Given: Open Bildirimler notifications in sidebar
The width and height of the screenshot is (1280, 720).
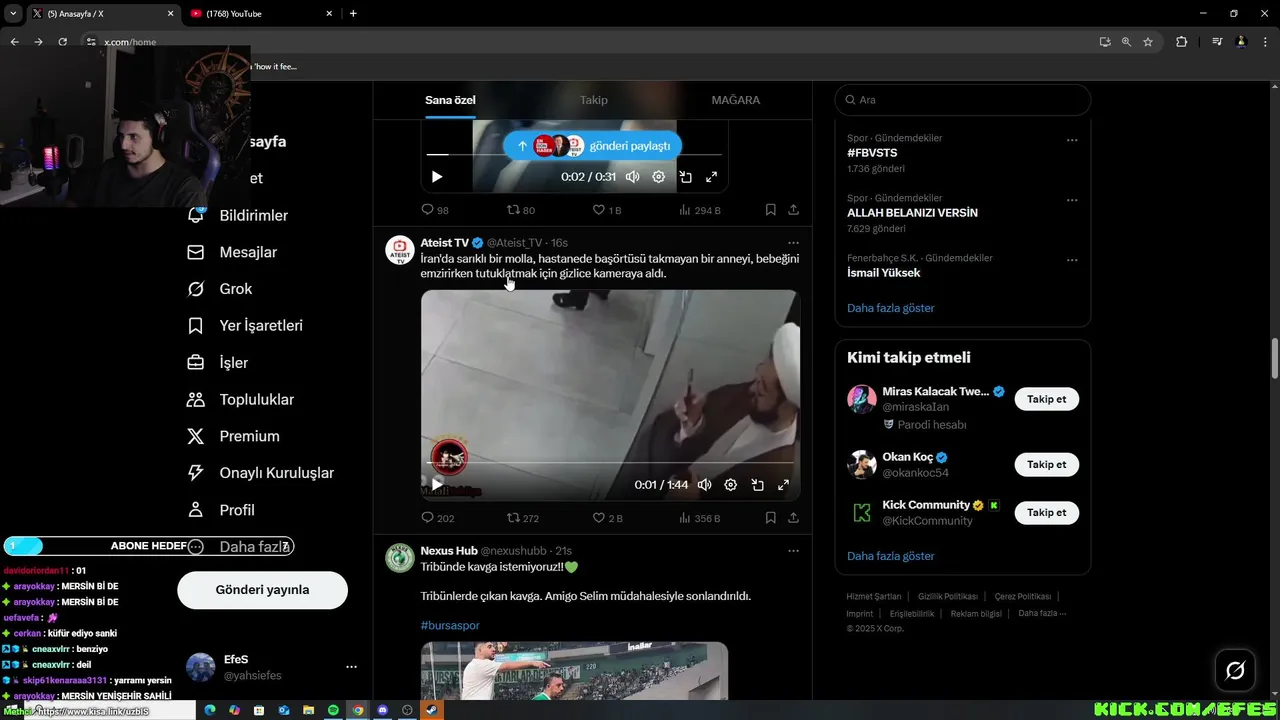Looking at the screenshot, I should click(x=238, y=215).
